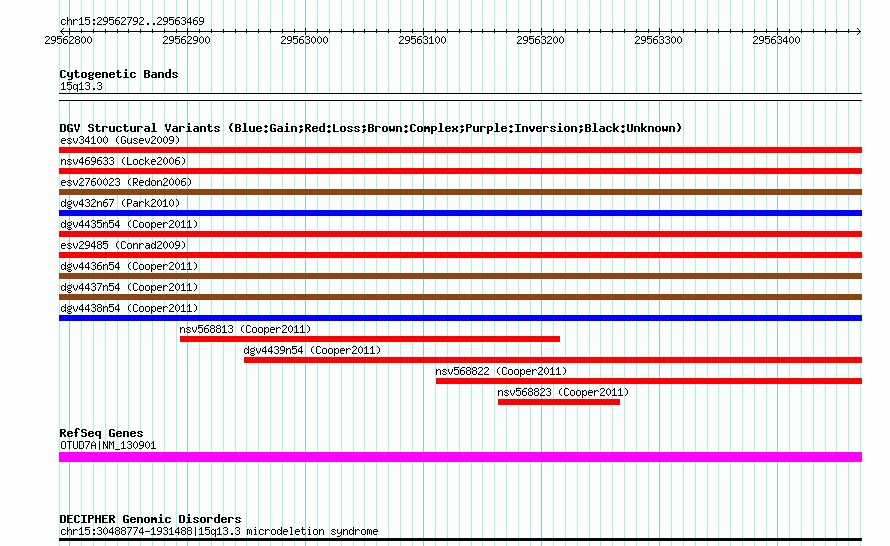This screenshot has height=546, width=890.
Task: Select the nsv469633 (Locke2006) loss bar
Action: (460, 171)
